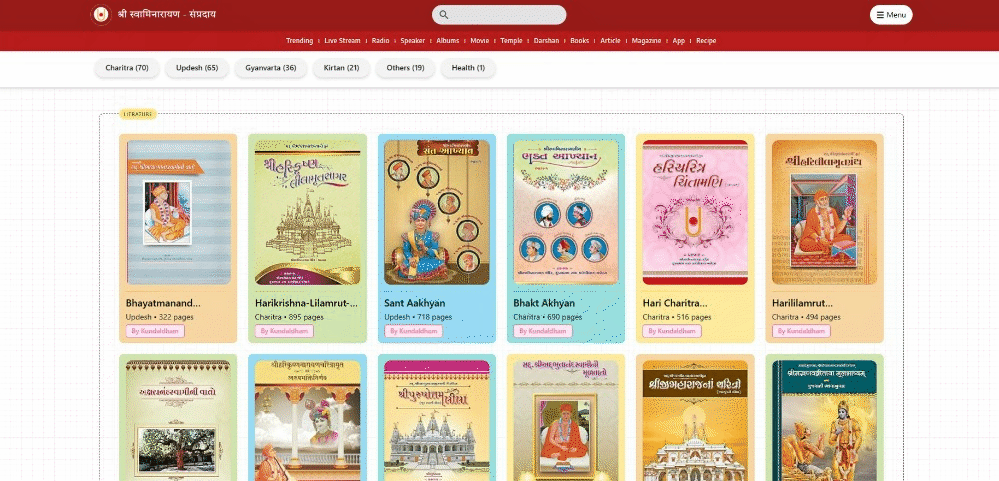Viewport: 999px width, 481px height.
Task: Filter books by Others (19)
Action: pyautogui.click(x=405, y=68)
